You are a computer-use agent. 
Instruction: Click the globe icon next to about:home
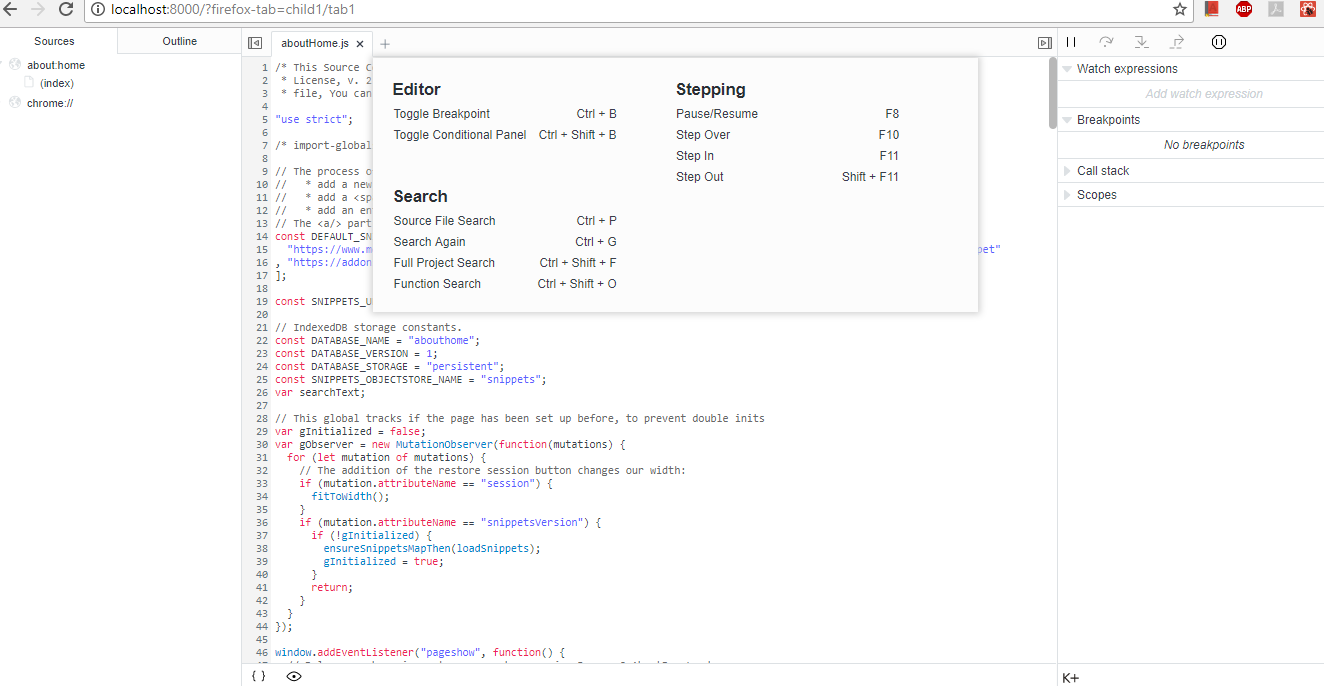[15, 65]
